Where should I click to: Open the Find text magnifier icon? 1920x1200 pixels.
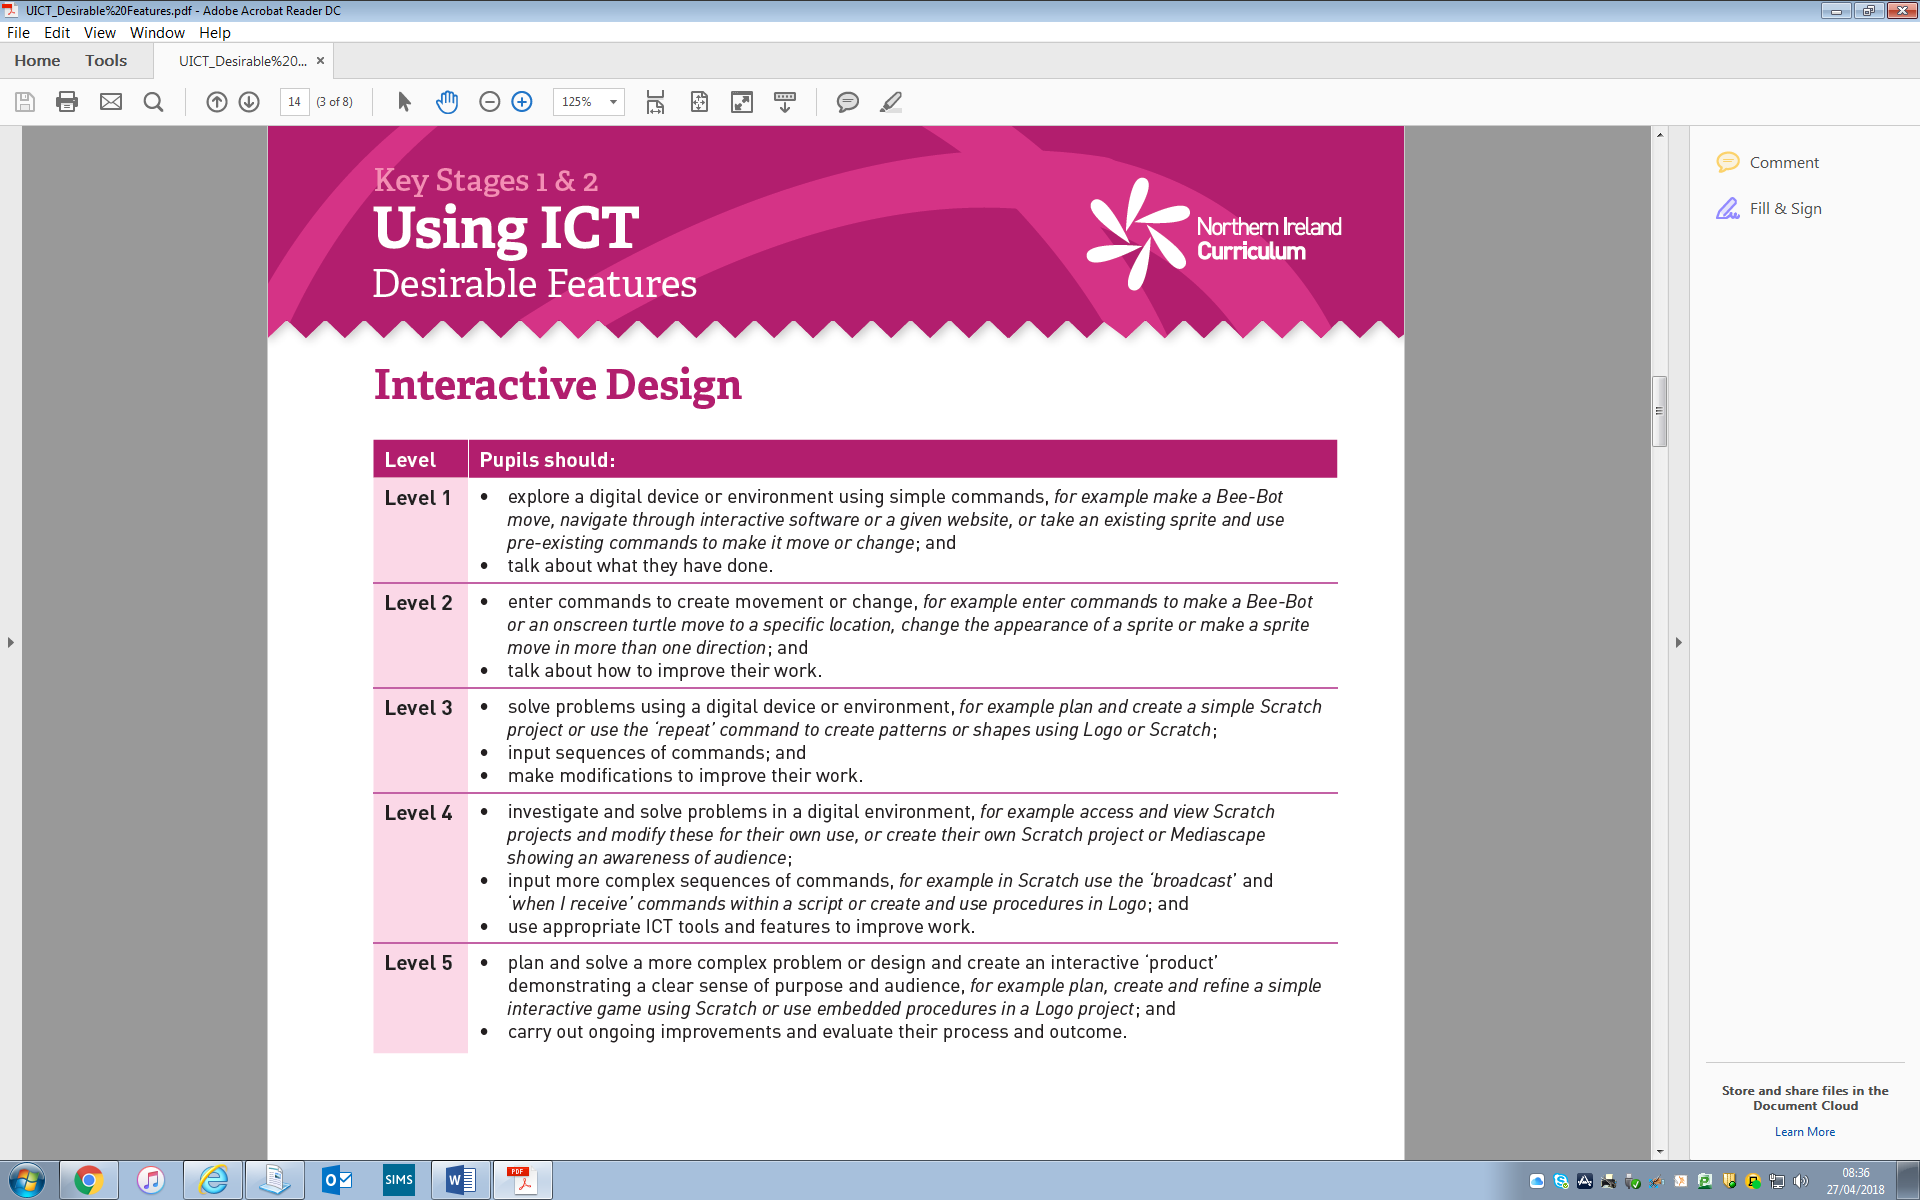[153, 102]
